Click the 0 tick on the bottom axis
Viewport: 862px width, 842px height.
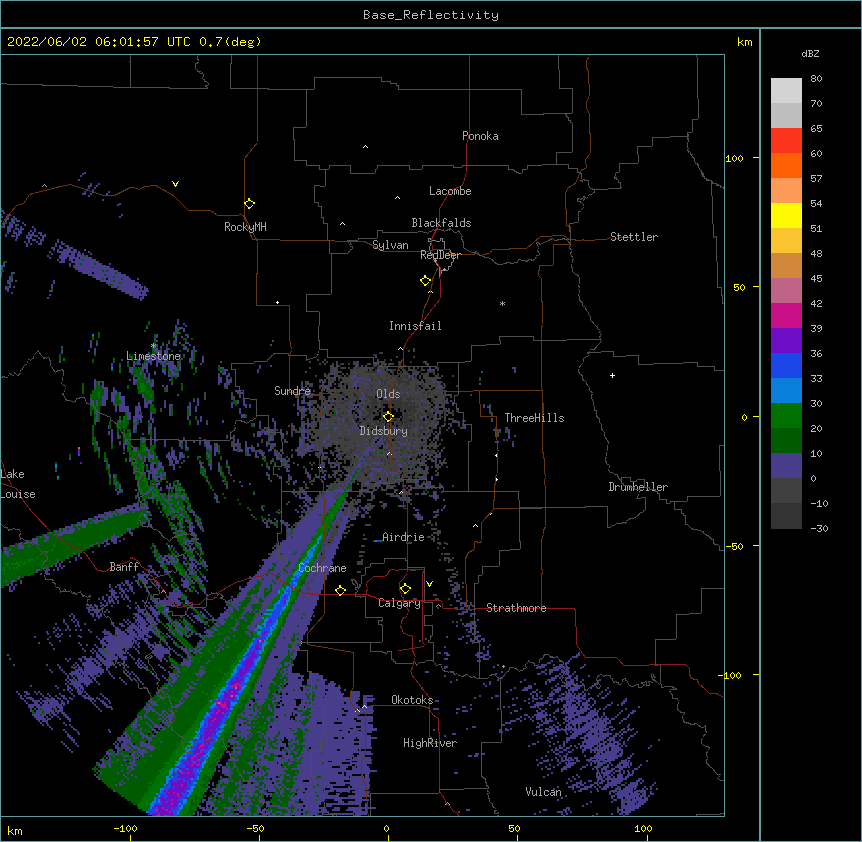(x=386, y=828)
